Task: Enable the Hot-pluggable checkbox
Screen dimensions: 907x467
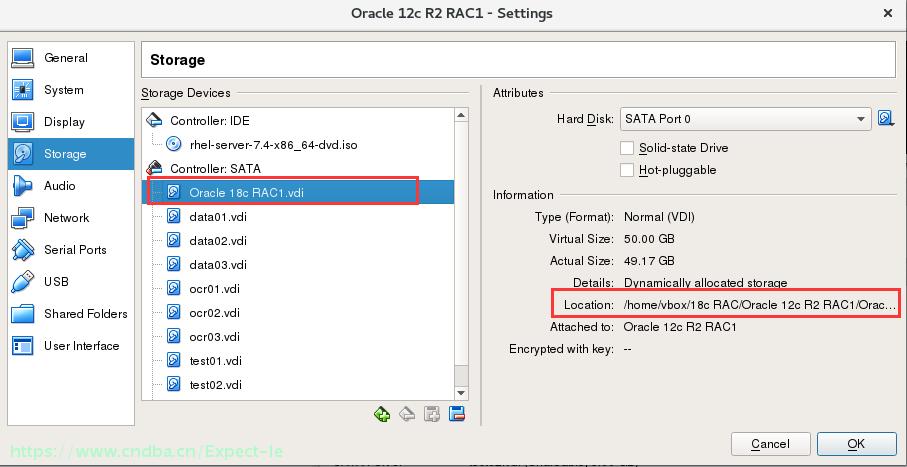Action: click(x=627, y=170)
